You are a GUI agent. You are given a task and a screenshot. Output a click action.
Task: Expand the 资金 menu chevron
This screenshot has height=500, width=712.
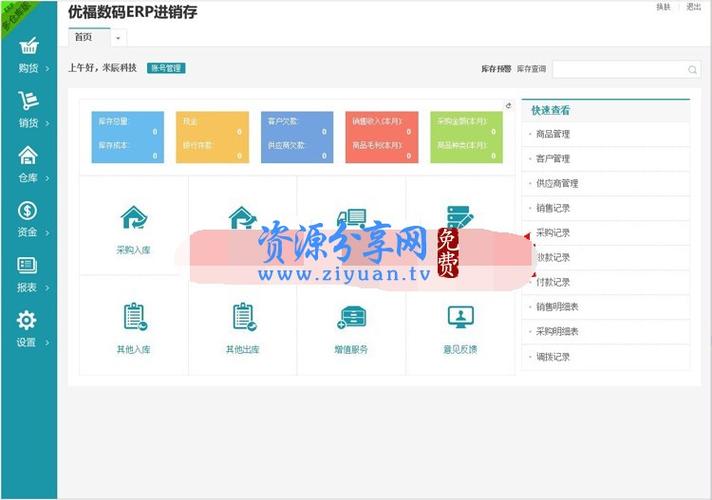pos(47,233)
